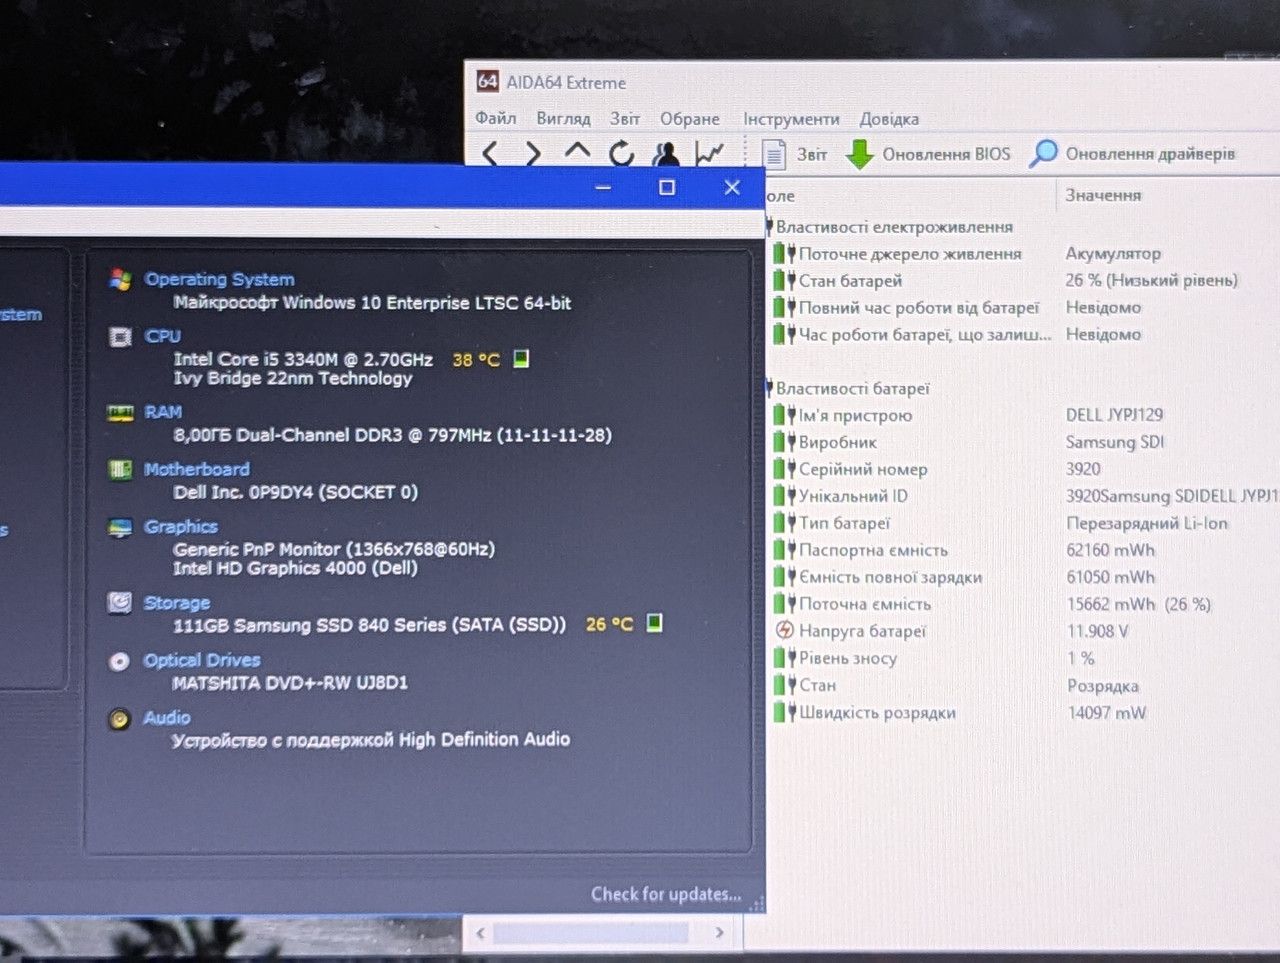The width and height of the screenshot is (1280, 963).
Task: Click the Значення column header
Action: [x=1103, y=195]
